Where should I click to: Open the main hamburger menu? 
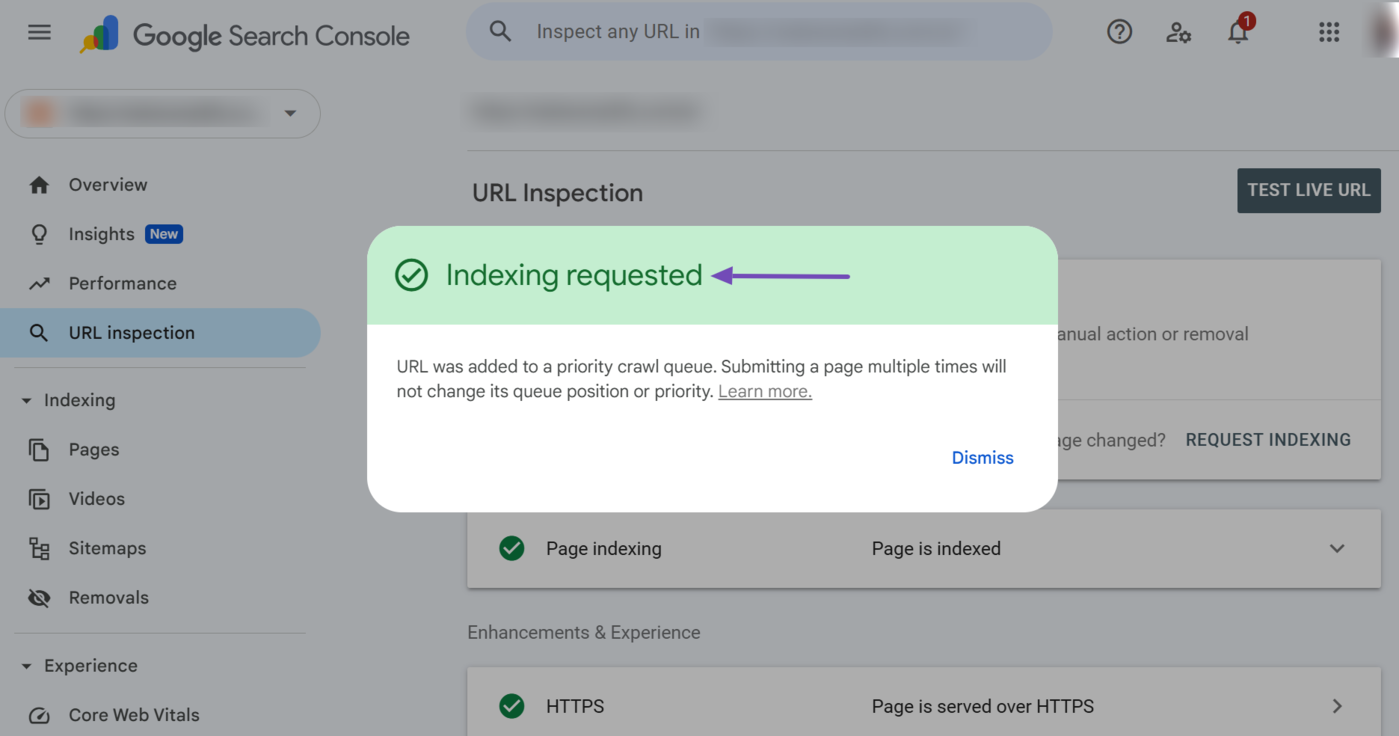39,33
